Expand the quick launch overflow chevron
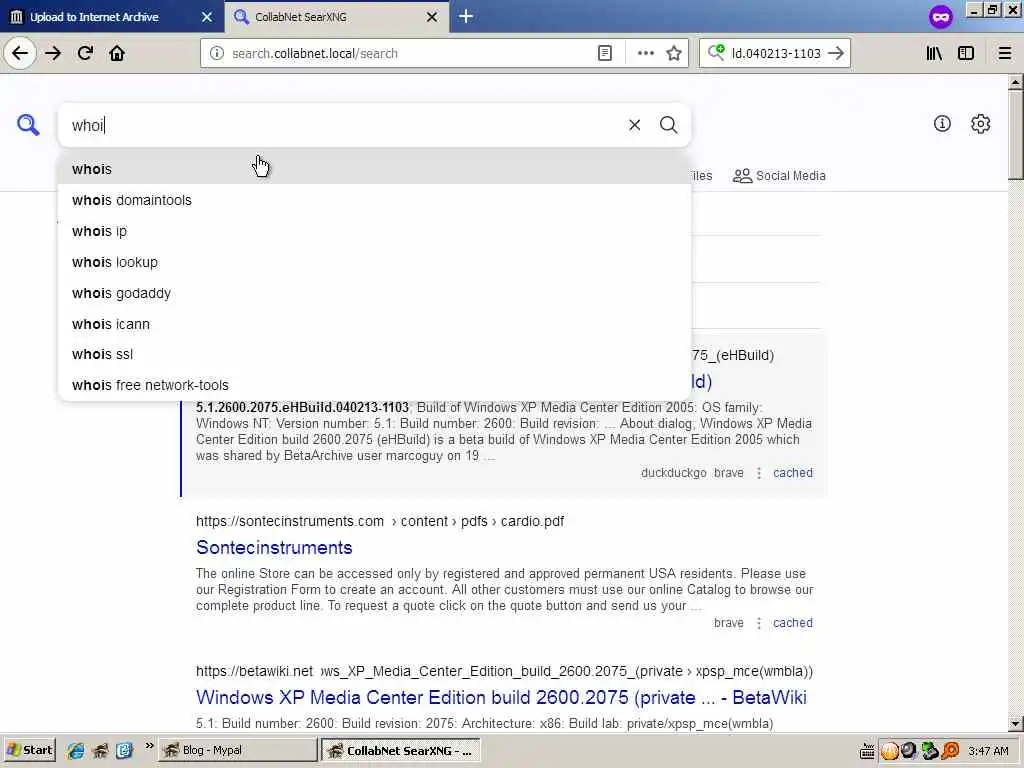 (x=149, y=745)
